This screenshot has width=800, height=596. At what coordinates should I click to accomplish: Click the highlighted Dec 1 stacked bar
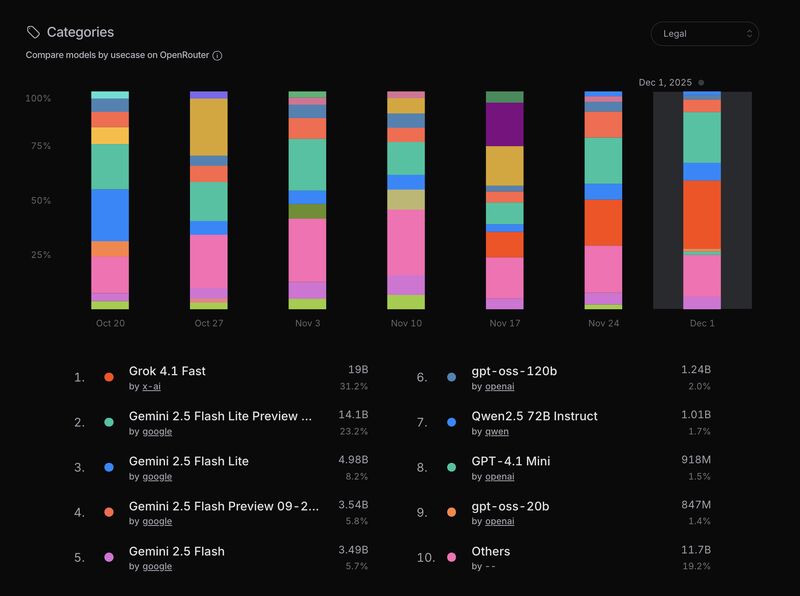point(702,200)
